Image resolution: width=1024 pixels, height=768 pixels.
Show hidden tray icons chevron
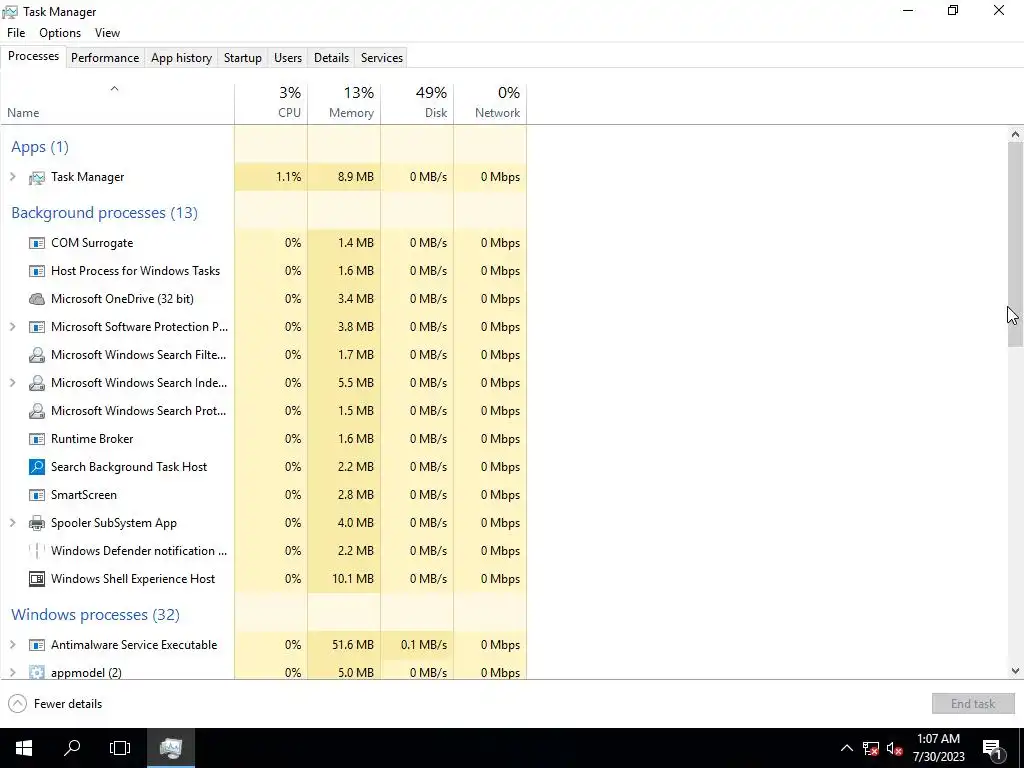(846, 748)
